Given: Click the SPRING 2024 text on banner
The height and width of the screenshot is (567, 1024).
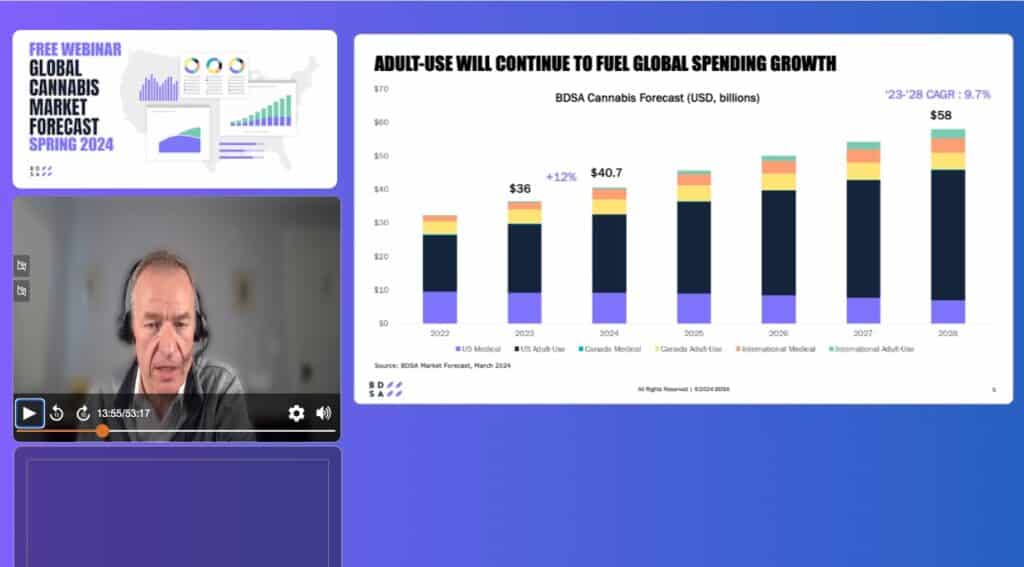Looking at the screenshot, I should click(71, 144).
